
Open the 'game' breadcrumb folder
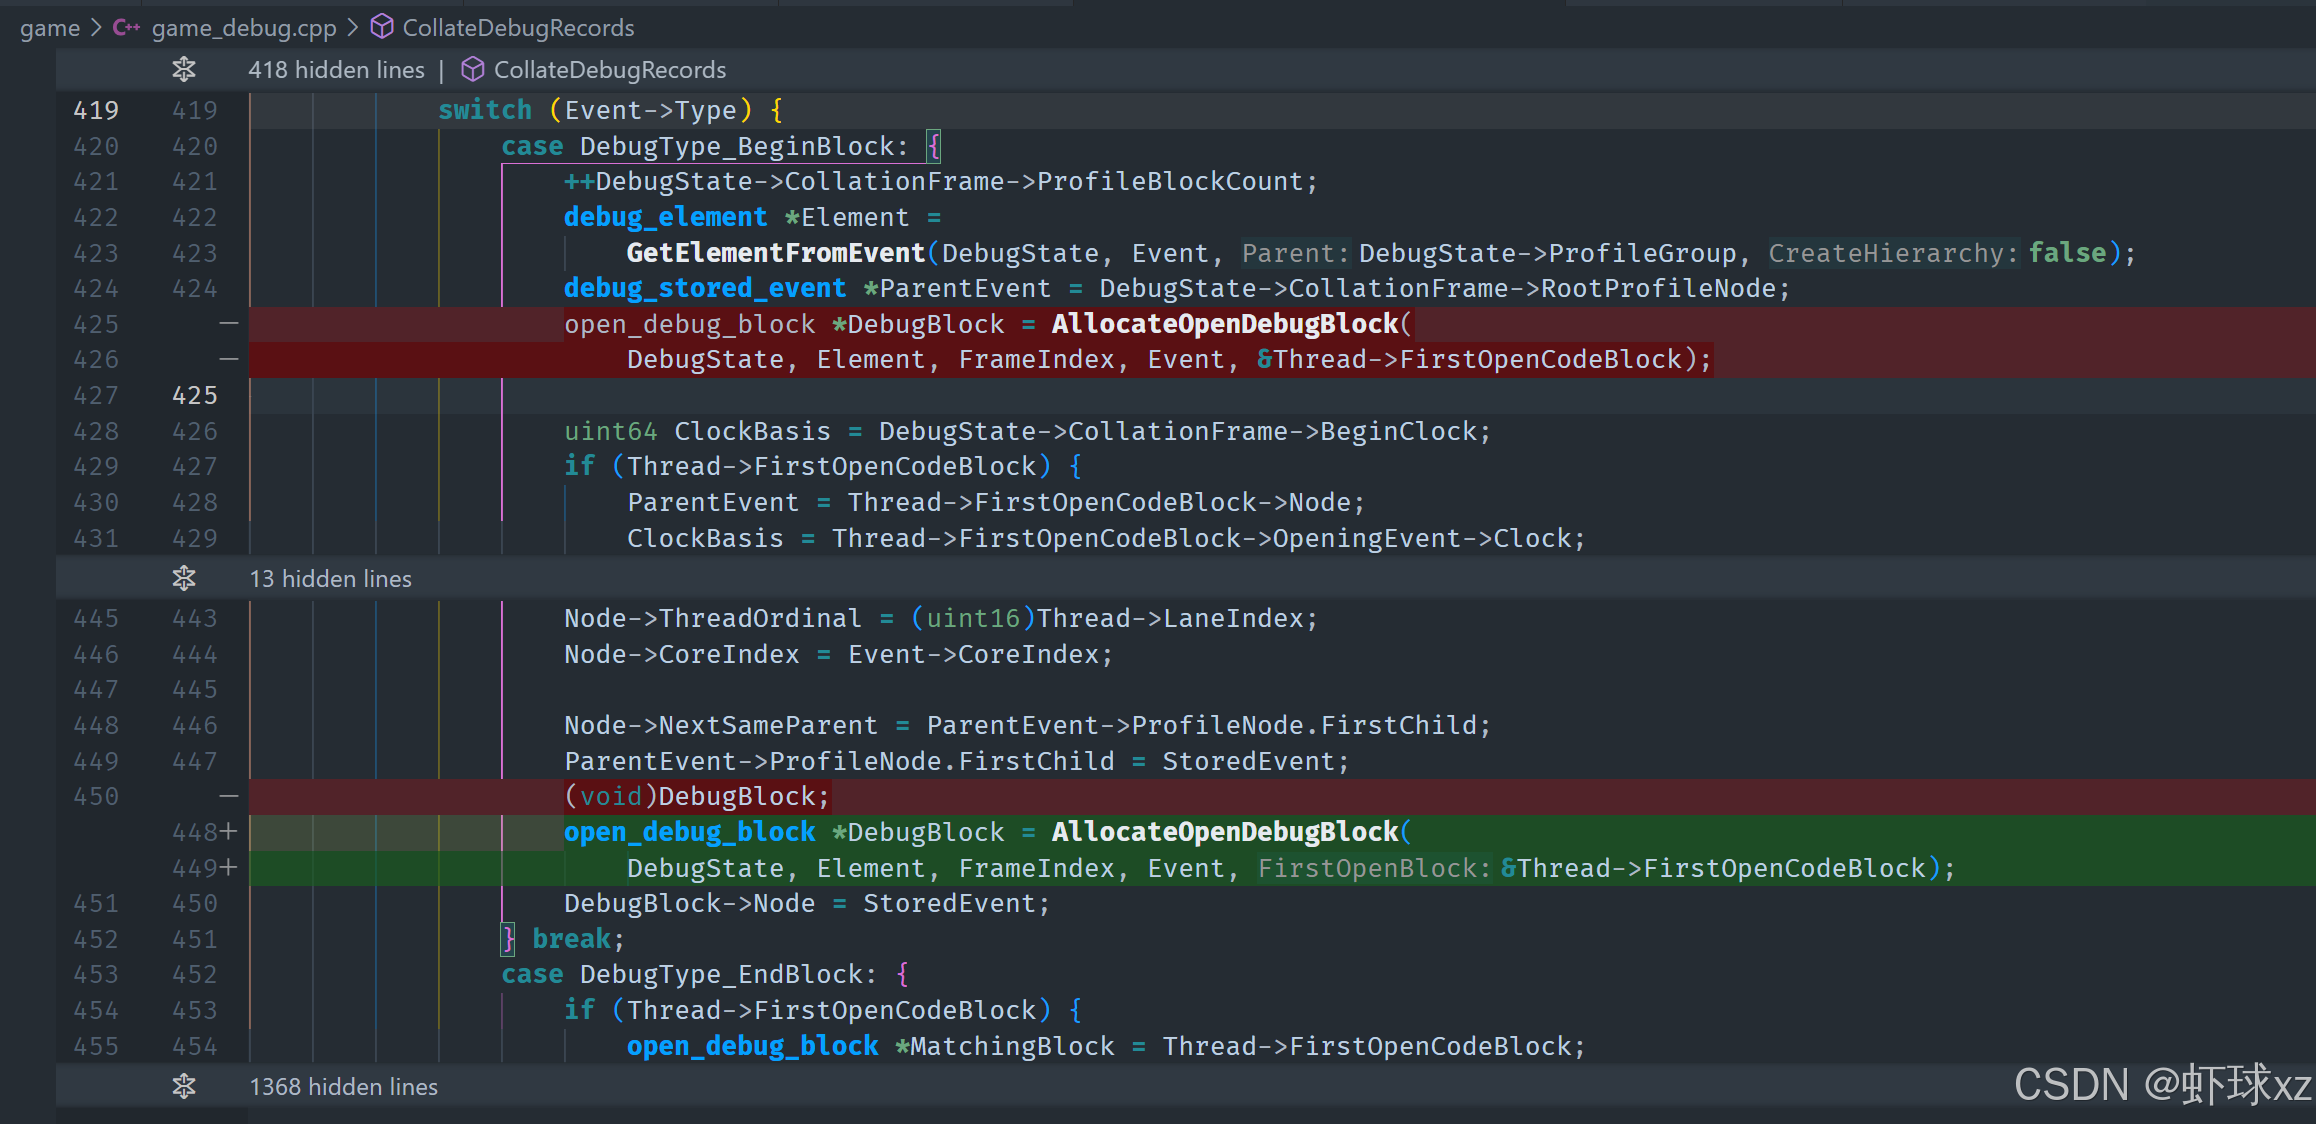point(50,28)
